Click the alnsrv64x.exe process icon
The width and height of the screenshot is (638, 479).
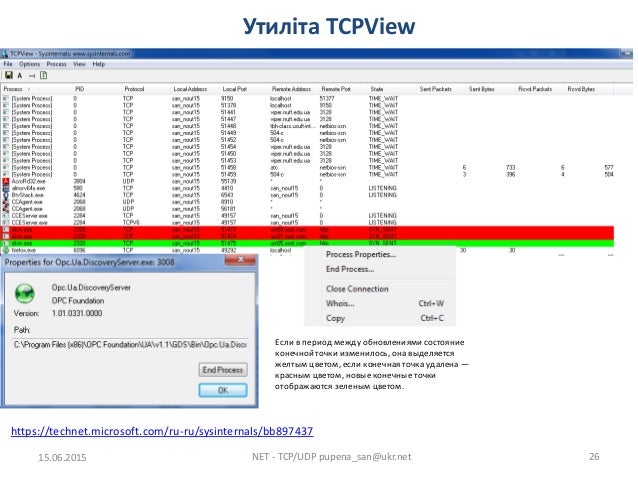pos(6,188)
